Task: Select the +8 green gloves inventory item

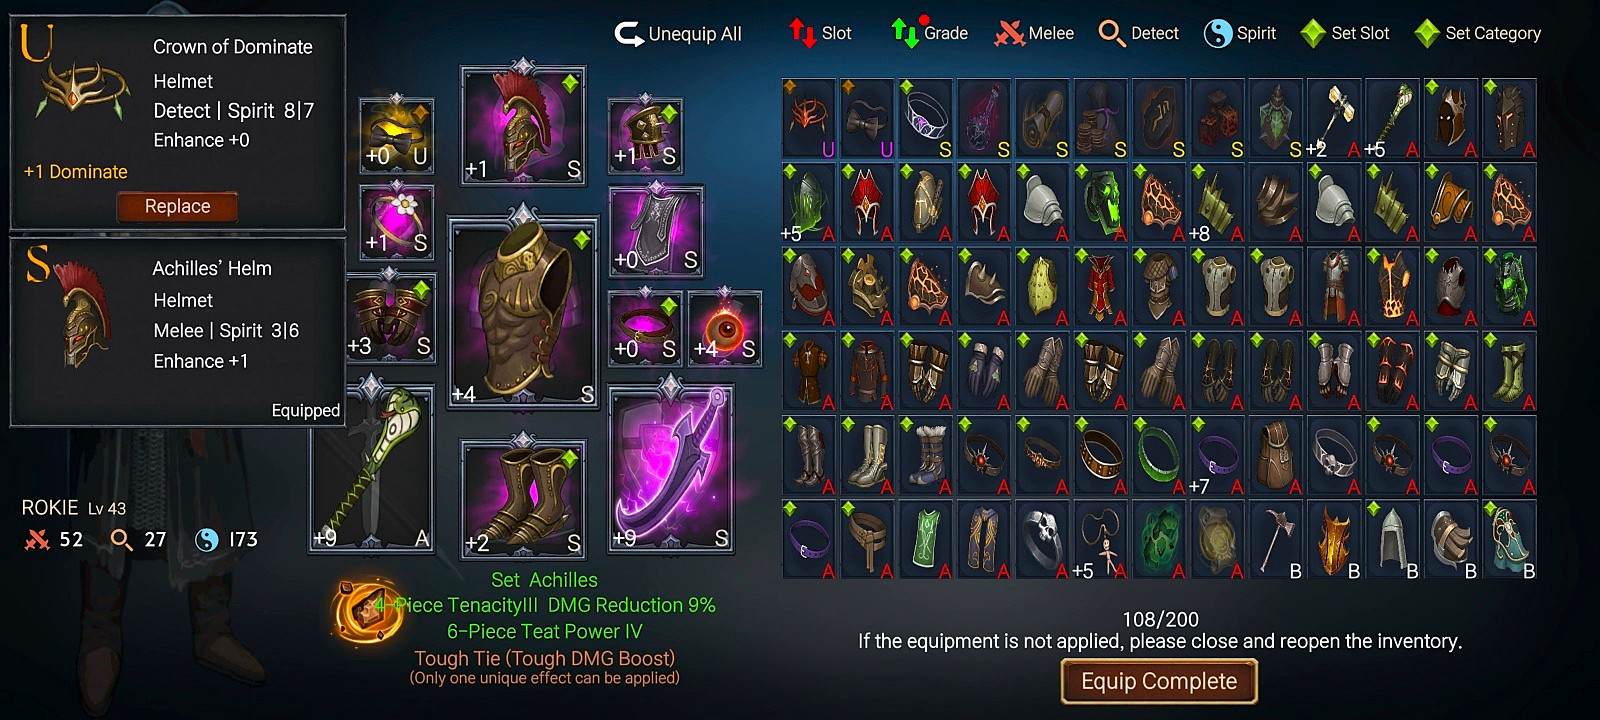Action: pos(1216,204)
